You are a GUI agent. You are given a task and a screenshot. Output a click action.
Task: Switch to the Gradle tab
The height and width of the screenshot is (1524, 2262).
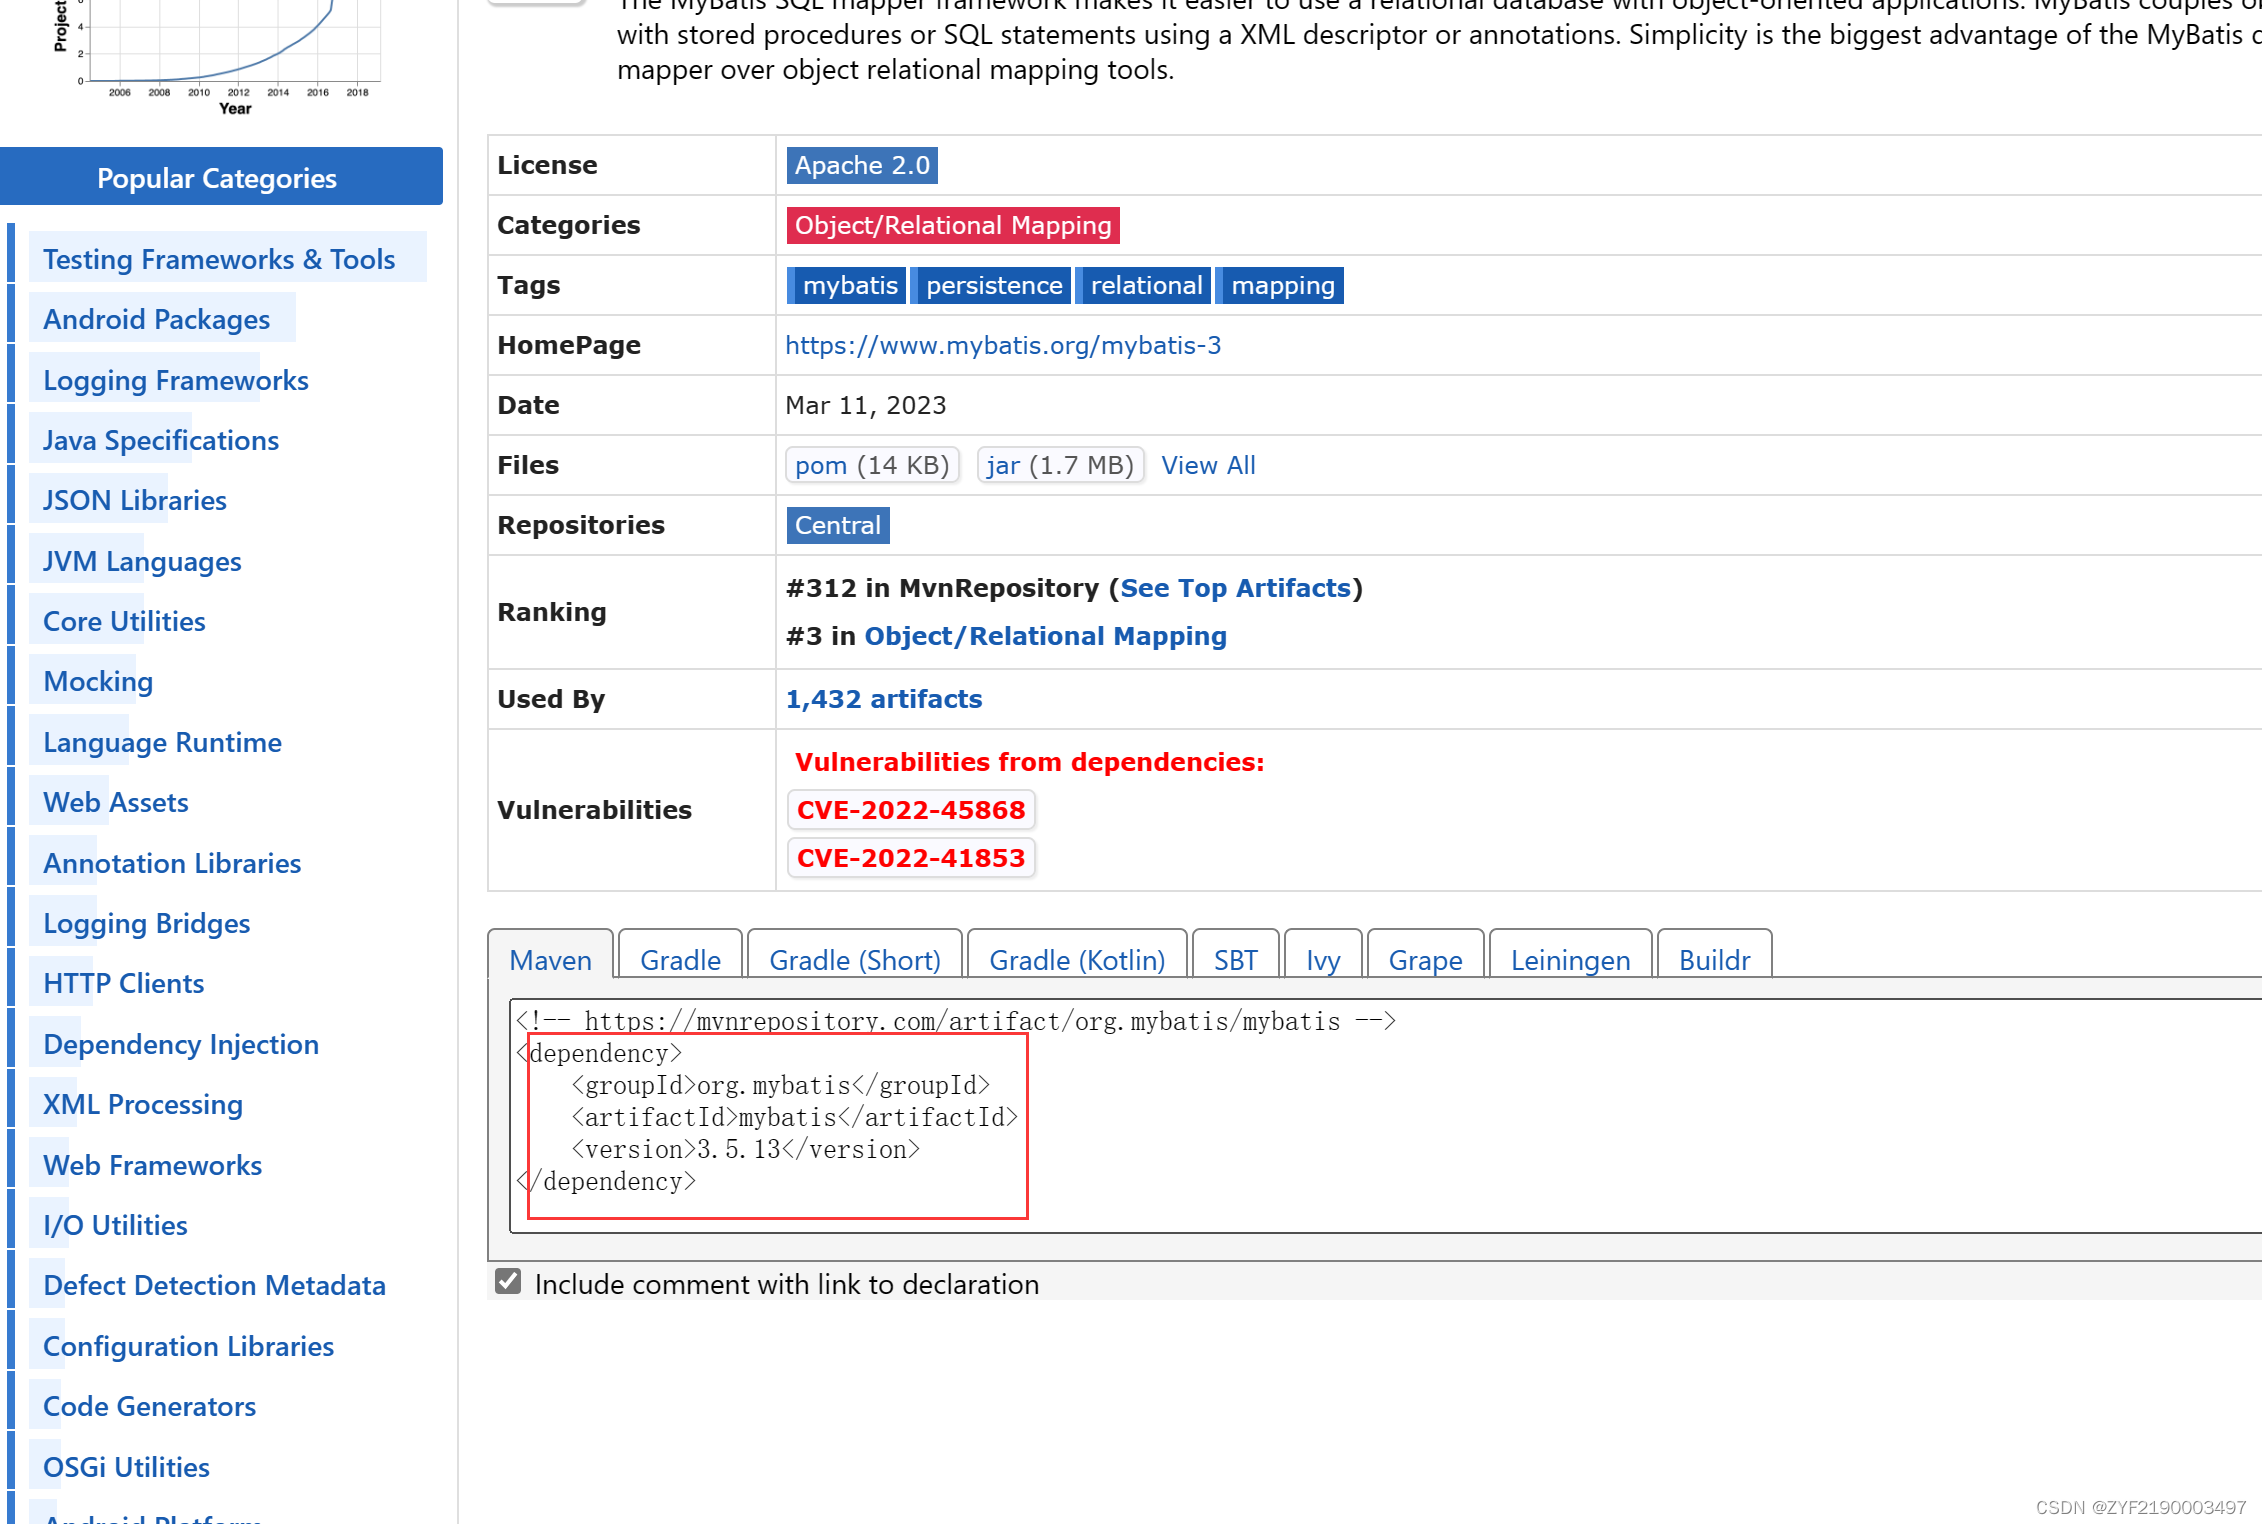[x=680, y=960]
